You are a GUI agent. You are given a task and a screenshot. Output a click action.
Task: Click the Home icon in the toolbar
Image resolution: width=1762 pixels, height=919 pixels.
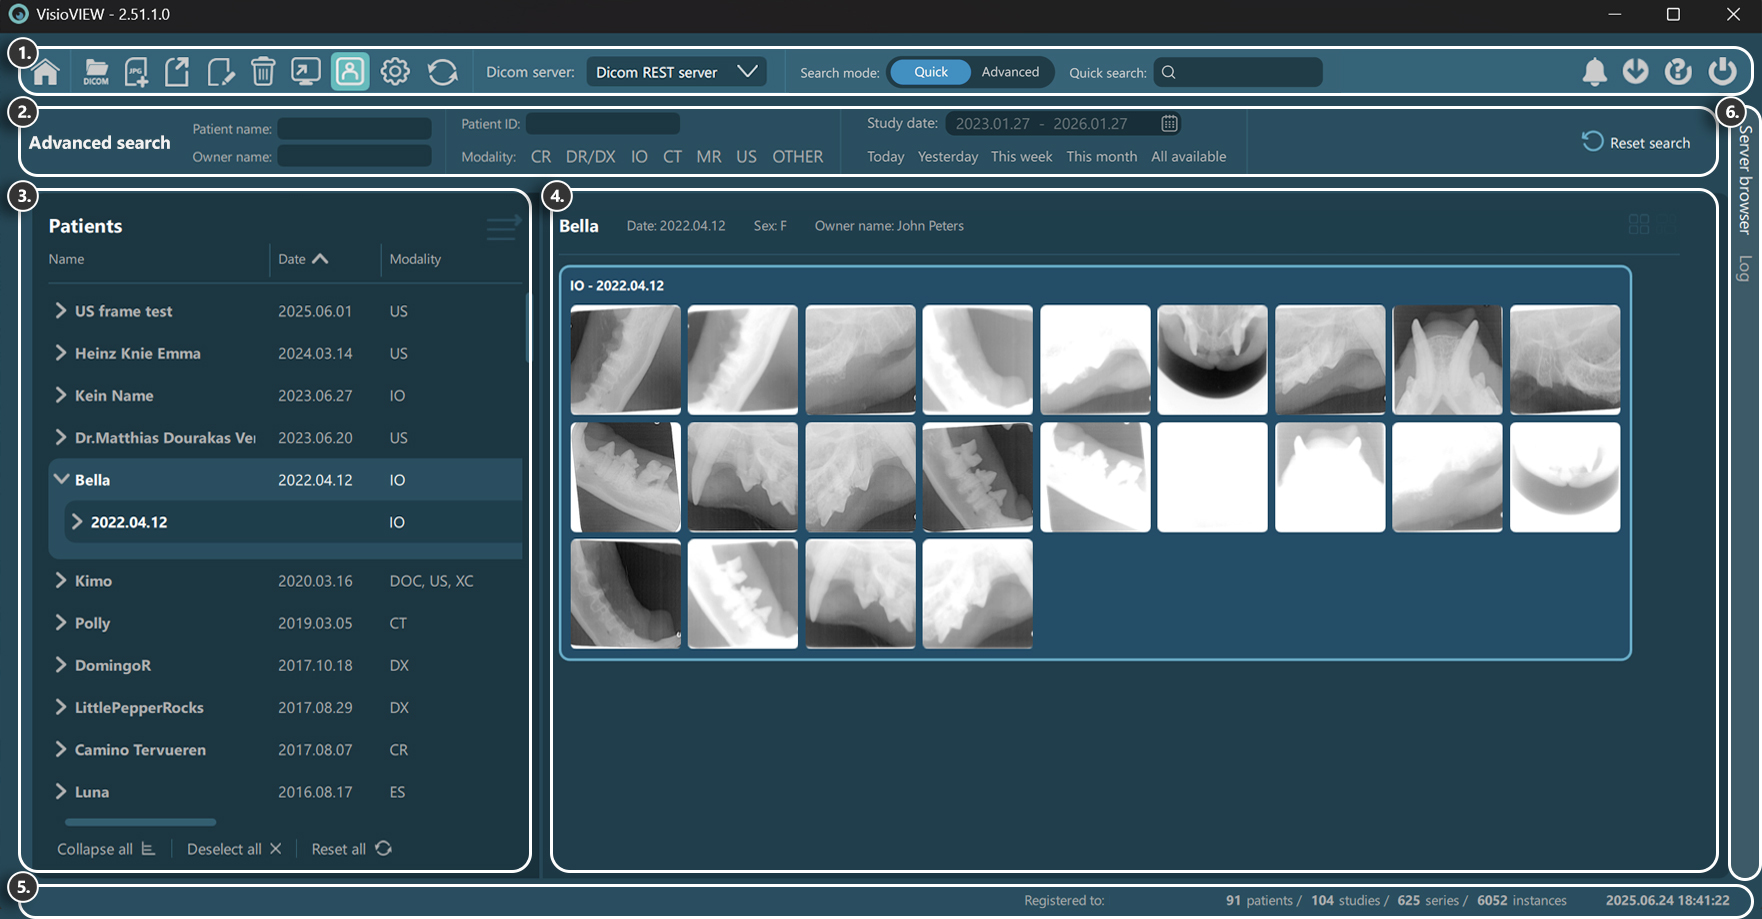click(46, 72)
